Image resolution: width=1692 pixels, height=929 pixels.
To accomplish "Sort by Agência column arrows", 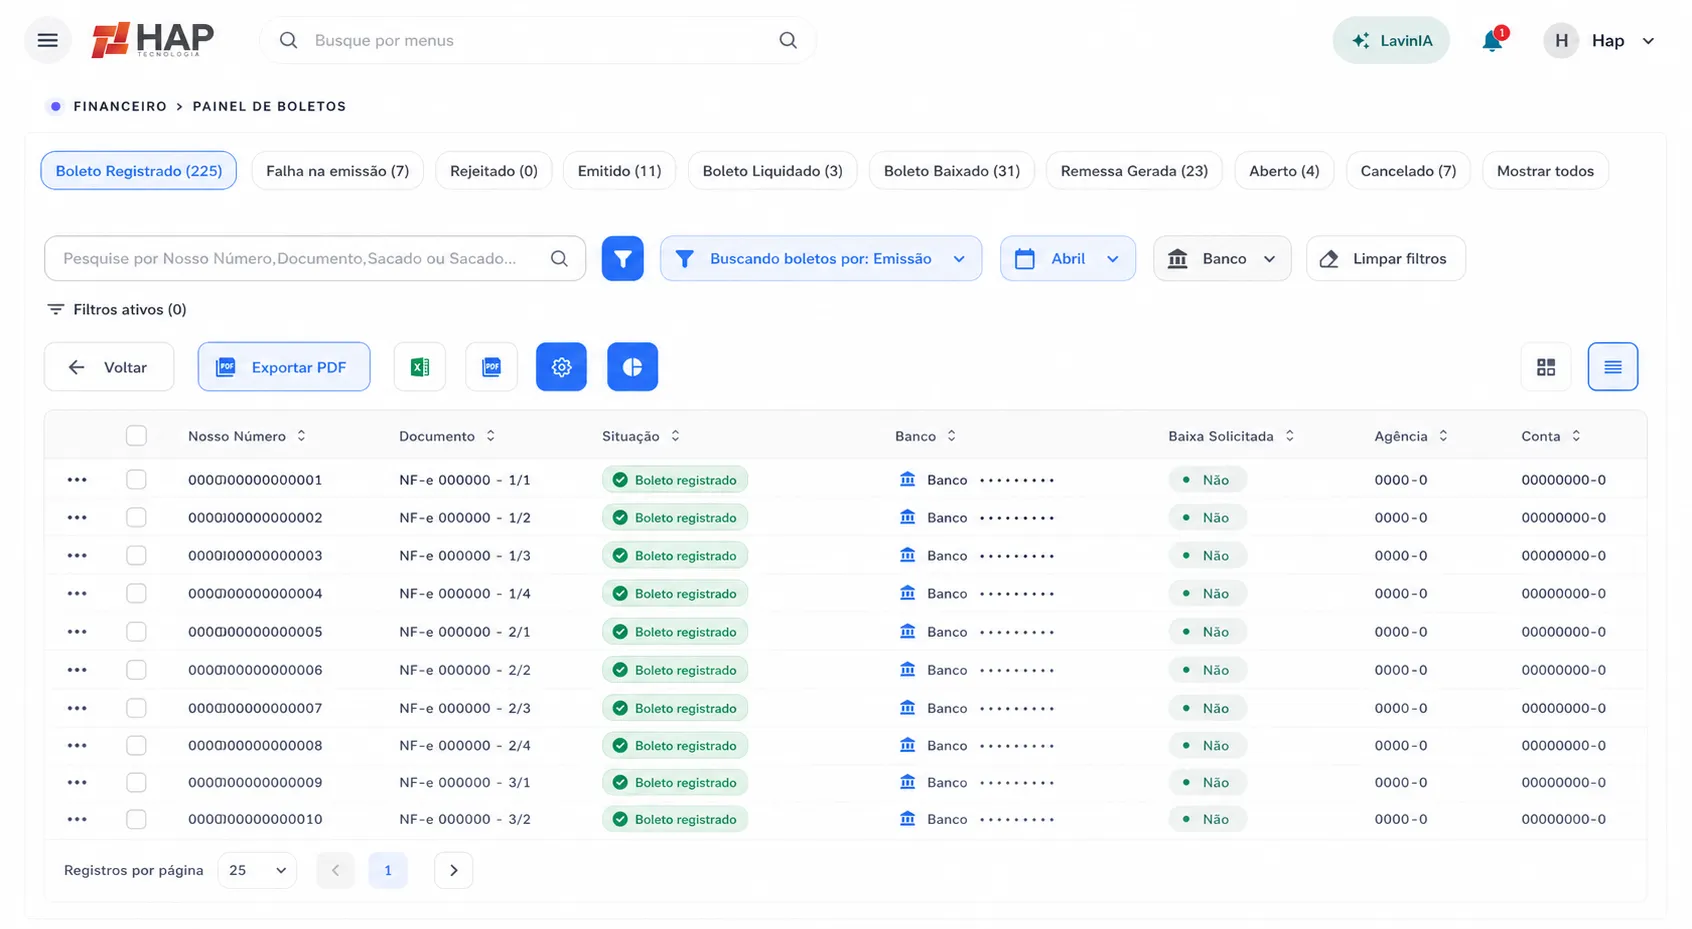I will (x=1443, y=436).
